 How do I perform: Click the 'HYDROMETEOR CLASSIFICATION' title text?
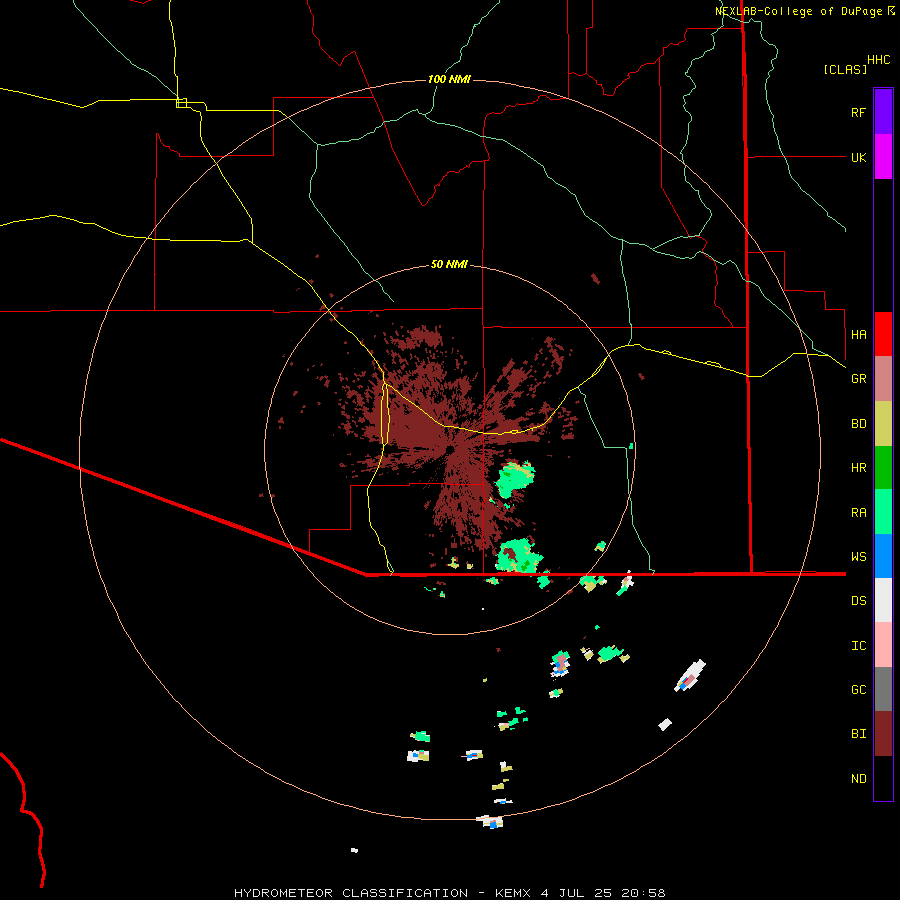tap(351, 893)
